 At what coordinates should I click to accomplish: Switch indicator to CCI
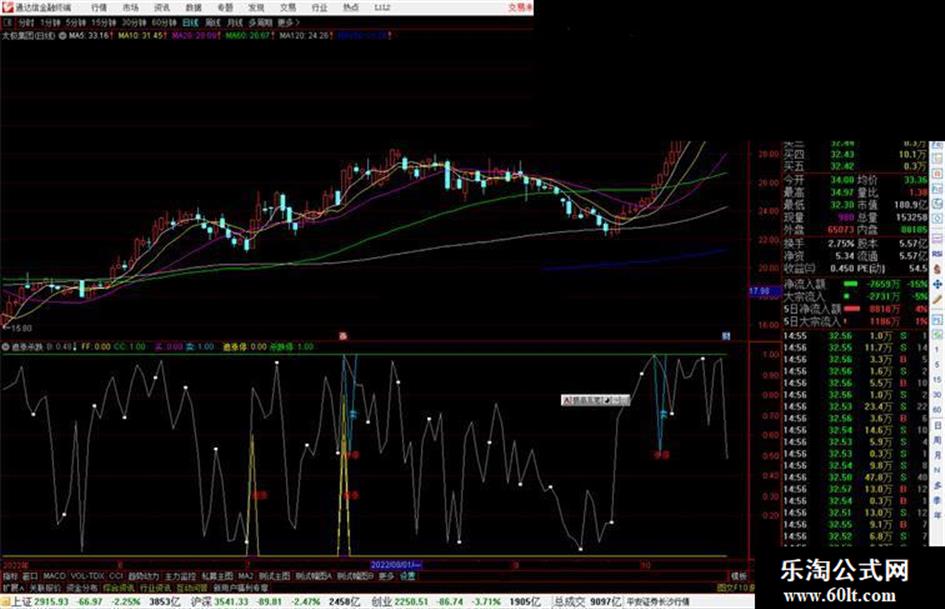(116, 576)
